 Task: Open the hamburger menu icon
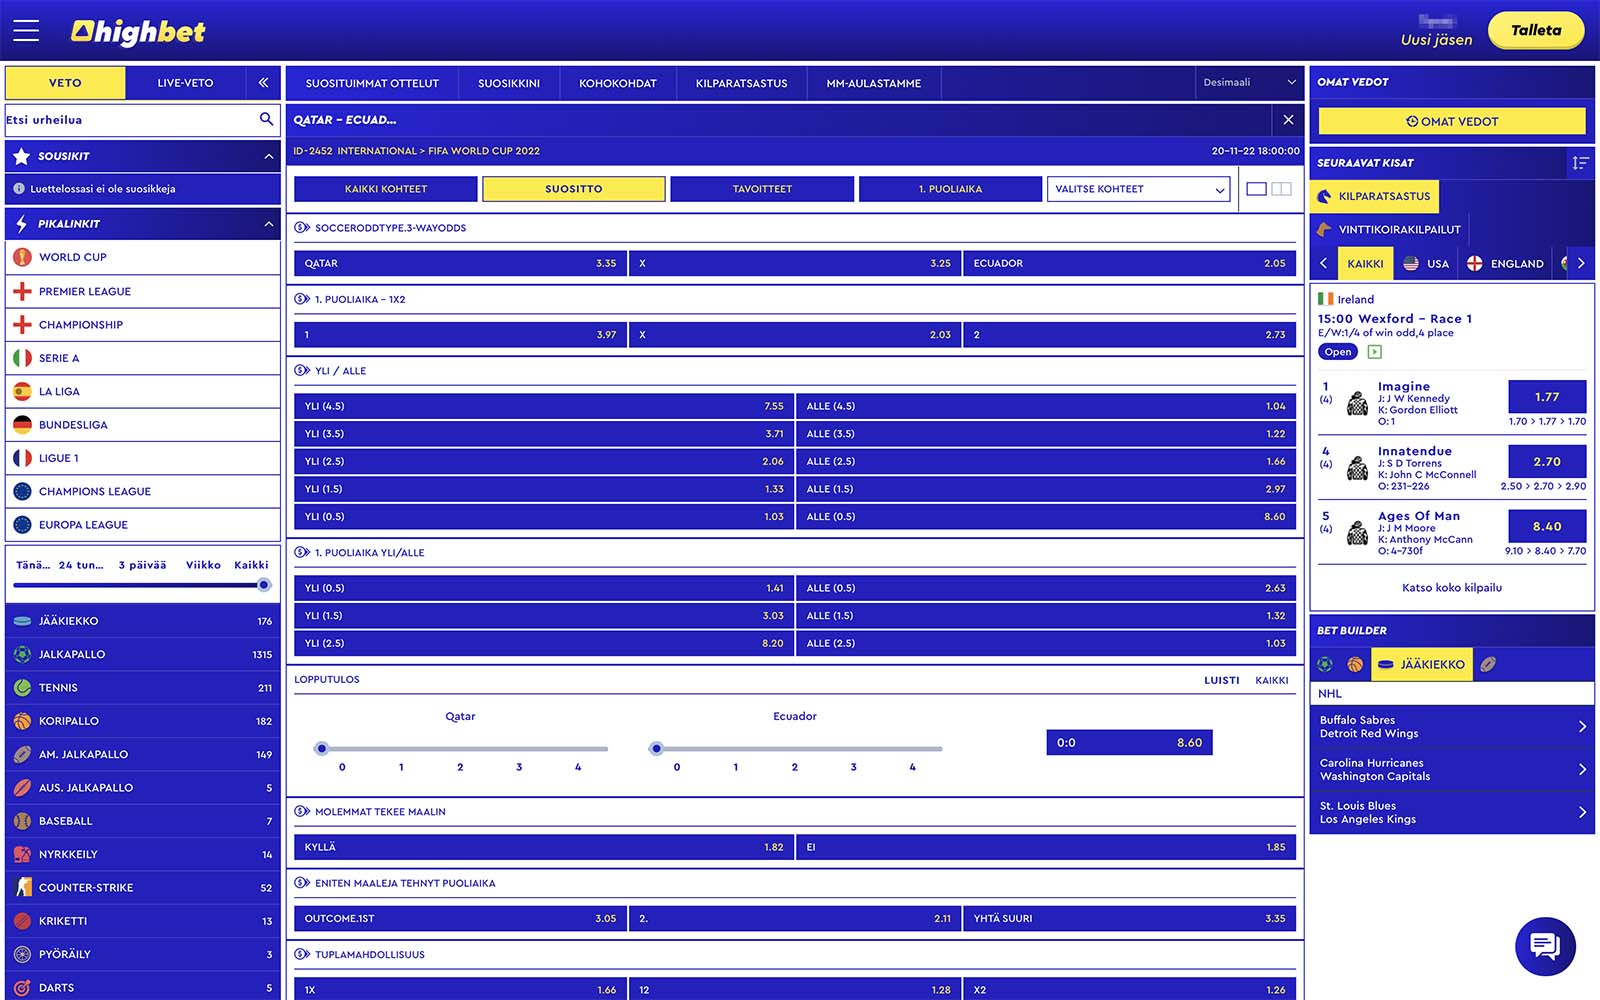[26, 31]
